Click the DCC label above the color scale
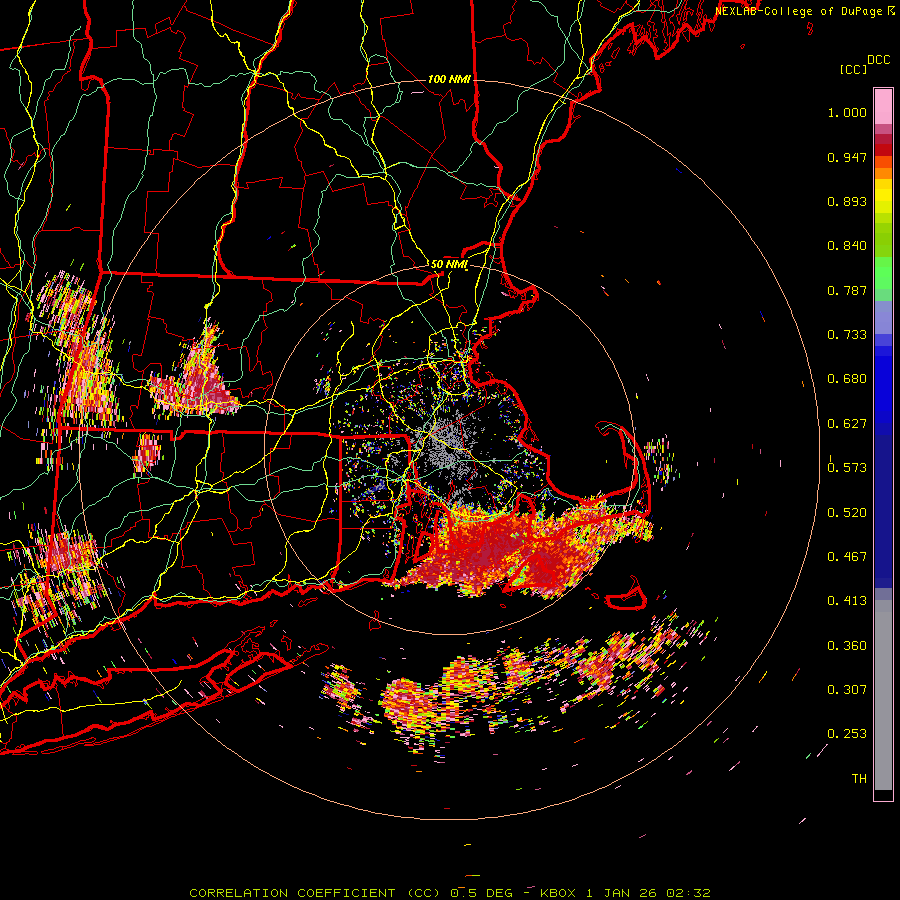The height and width of the screenshot is (900, 900). (x=878, y=60)
